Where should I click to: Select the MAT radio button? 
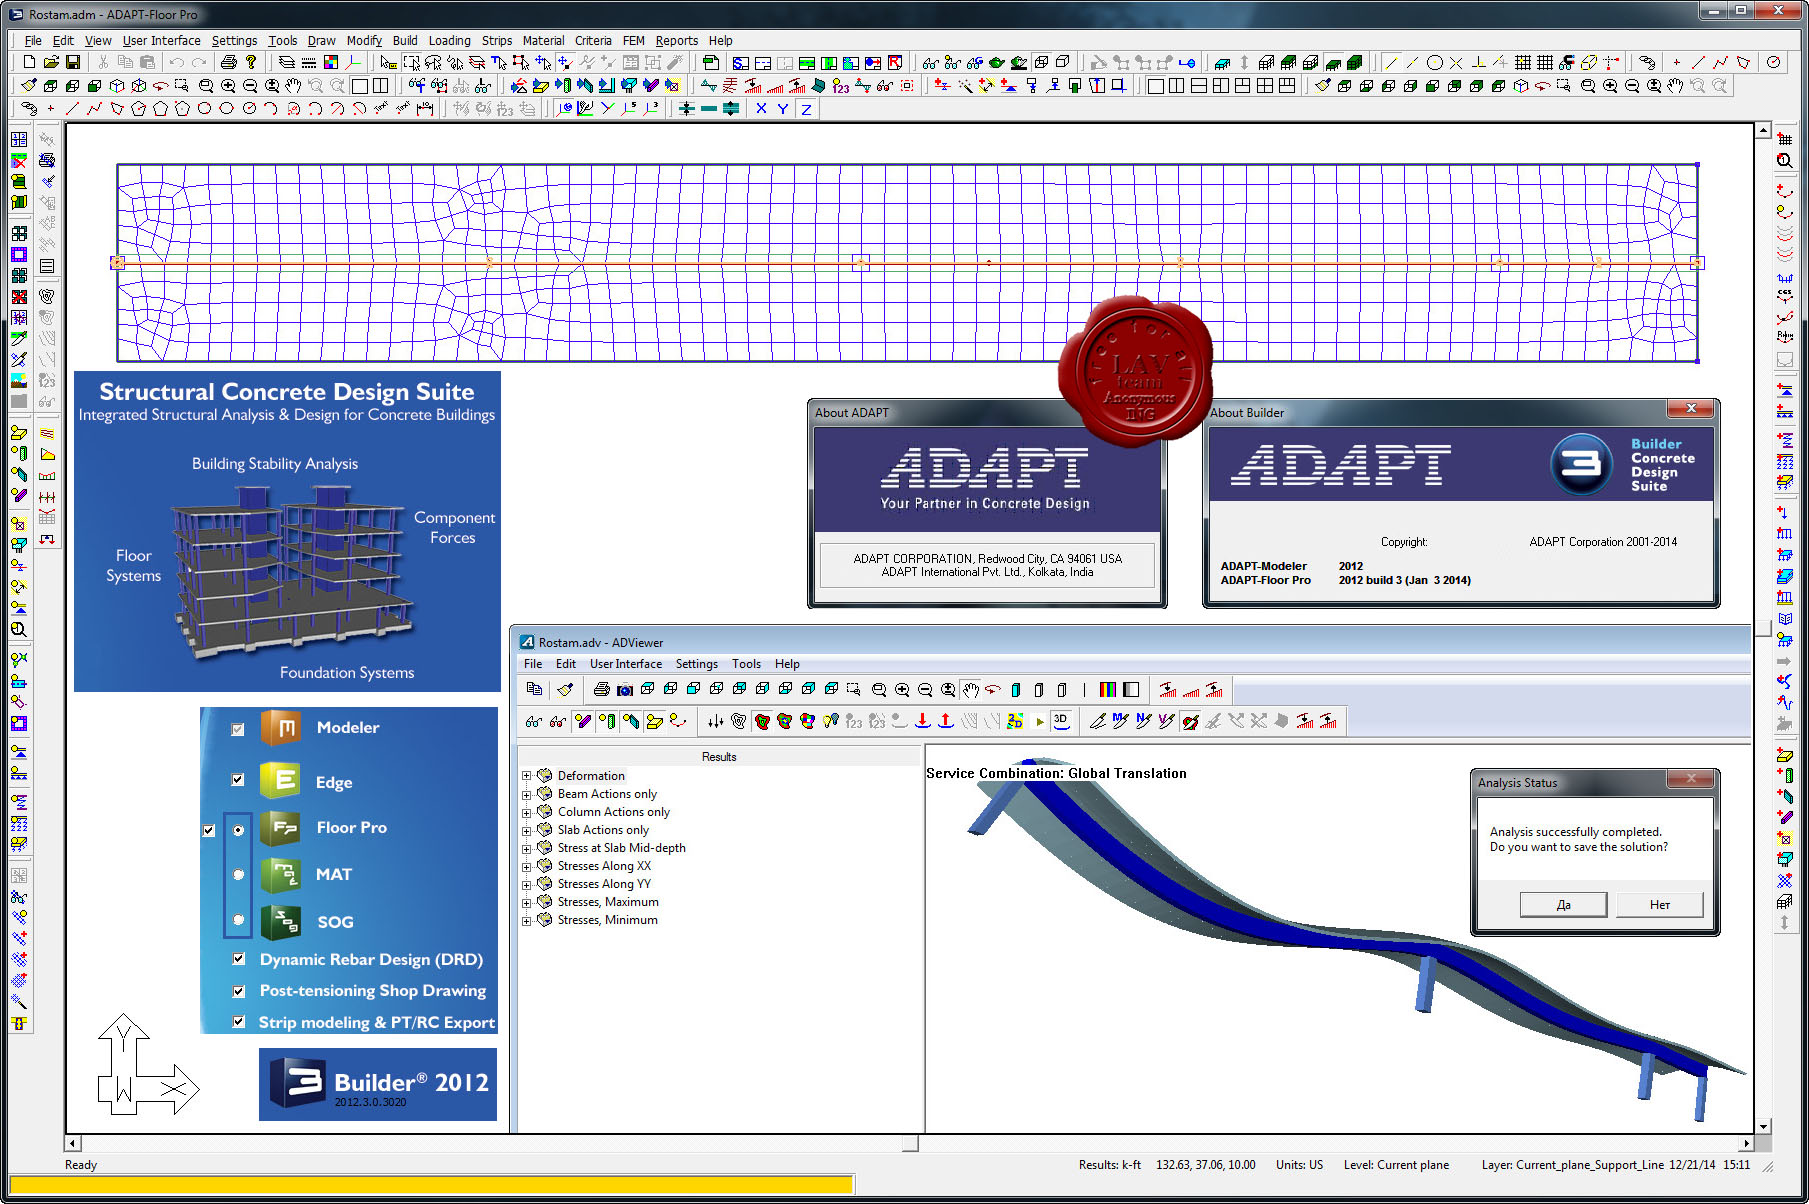point(238,874)
